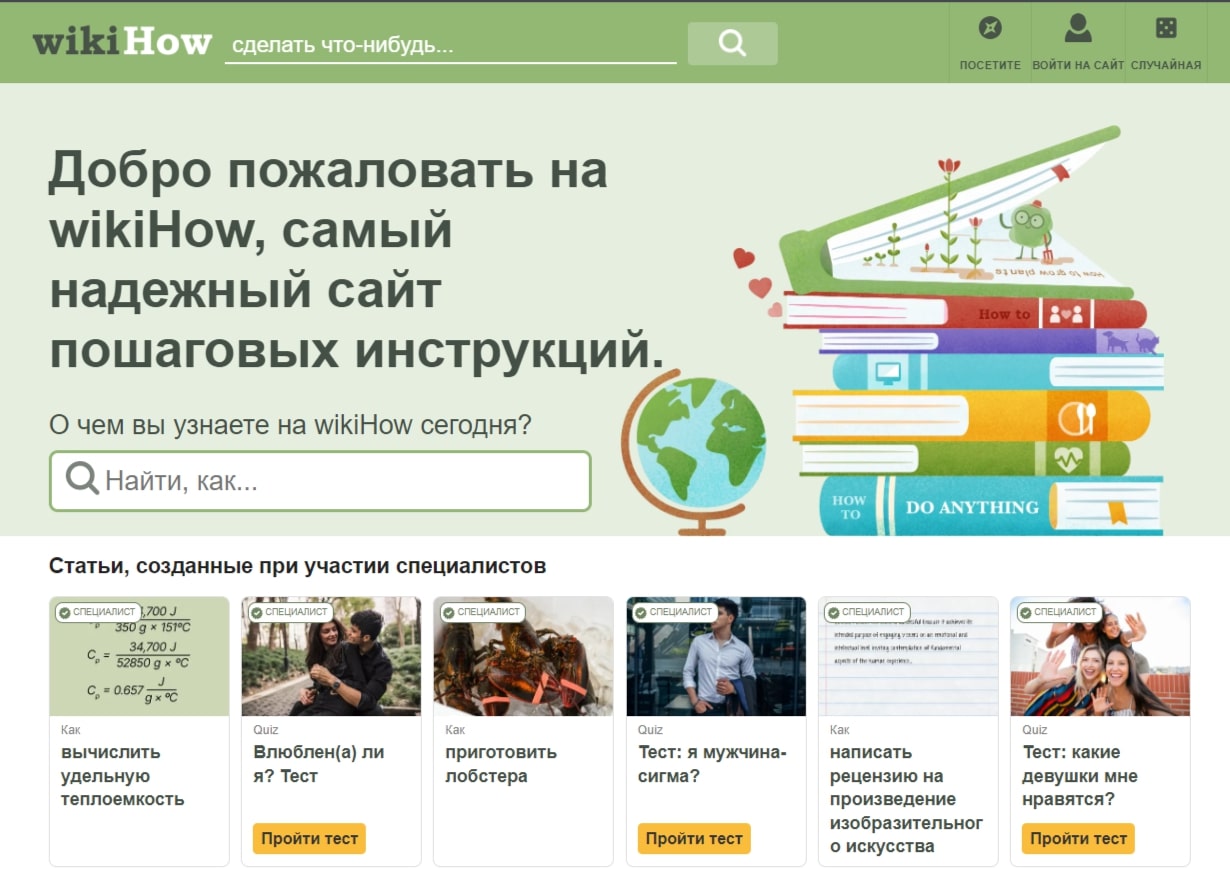The width and height of the screenshot is (1230, 869).
Task: Take the Влюблен(а) ли я test button
Action: (309, 839)
